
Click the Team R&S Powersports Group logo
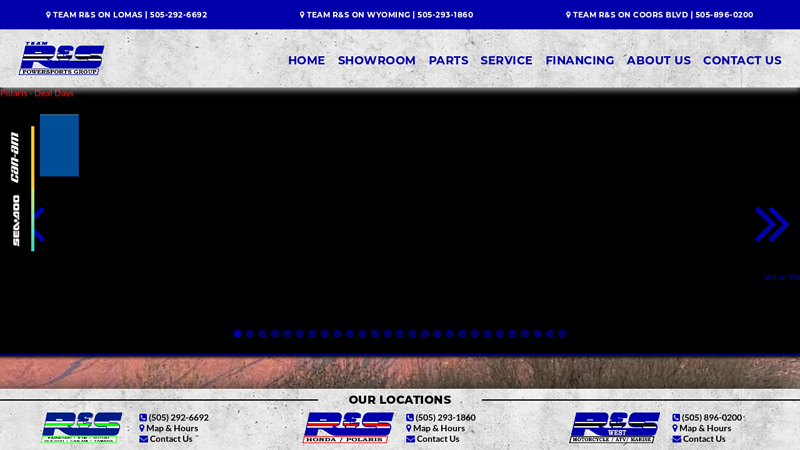[x=61, y=59]
